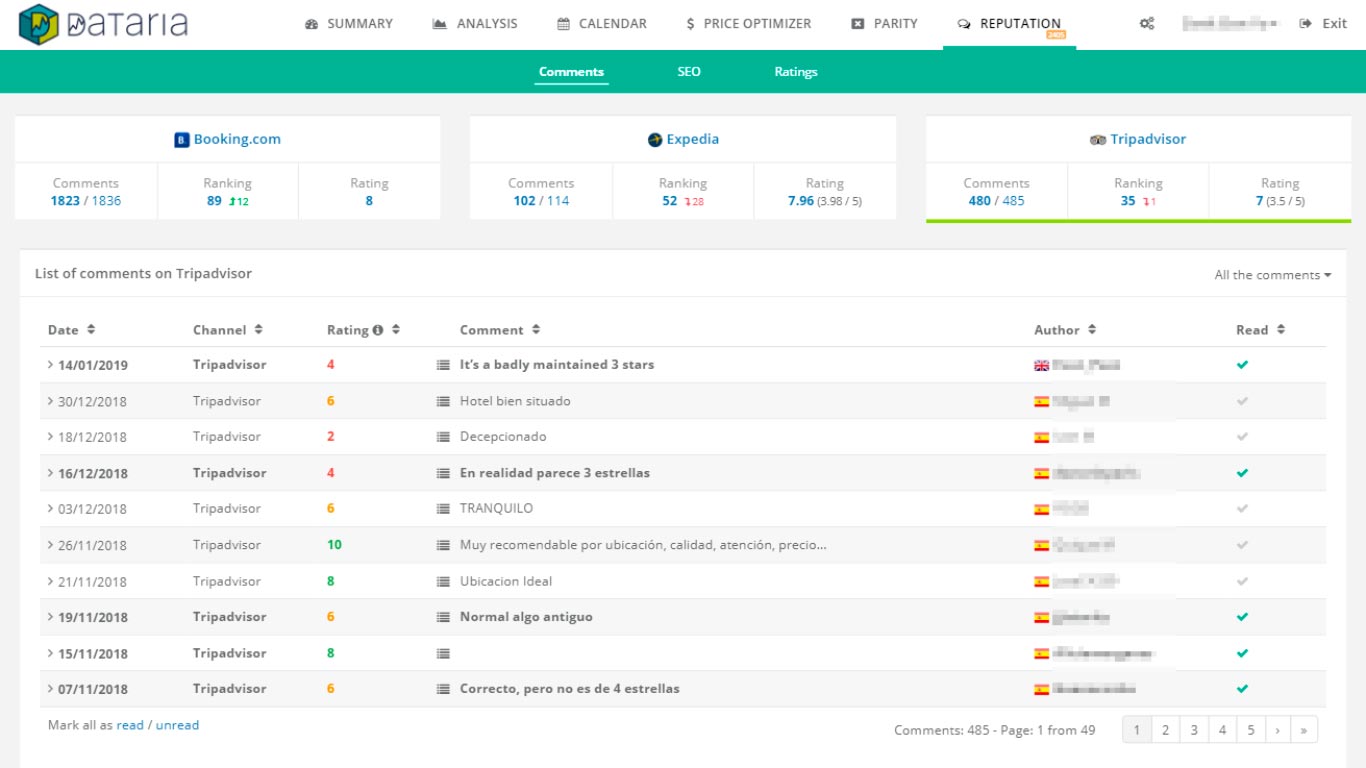This screenshot has width=1366, height=768.
Task: Go to the Summary menu
Action: [x=349, y=24]
